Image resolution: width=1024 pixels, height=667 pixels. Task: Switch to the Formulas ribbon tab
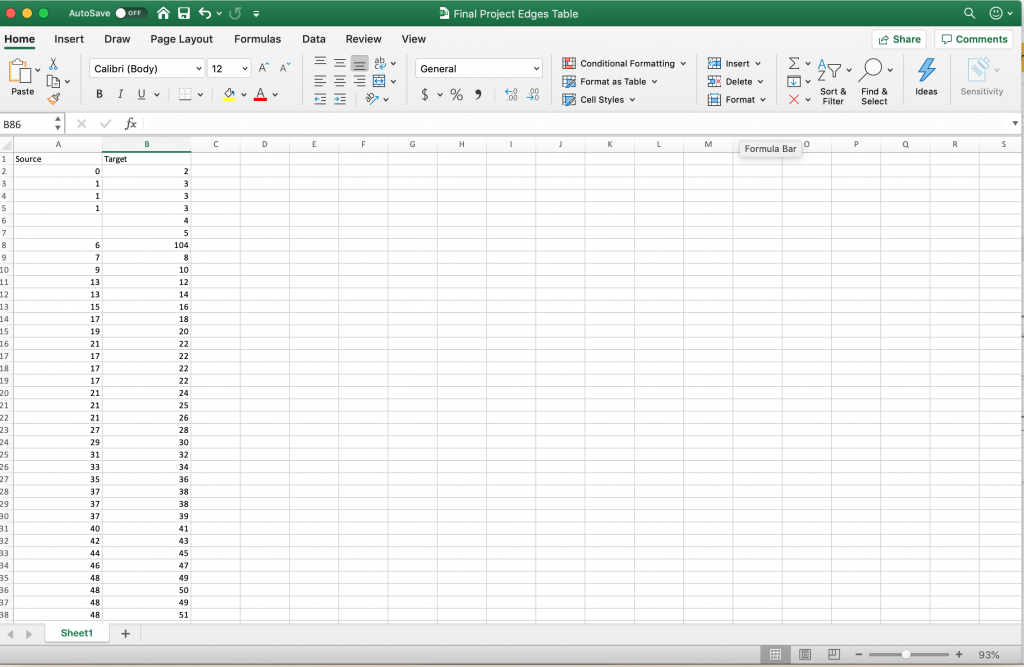coord(257,39)
